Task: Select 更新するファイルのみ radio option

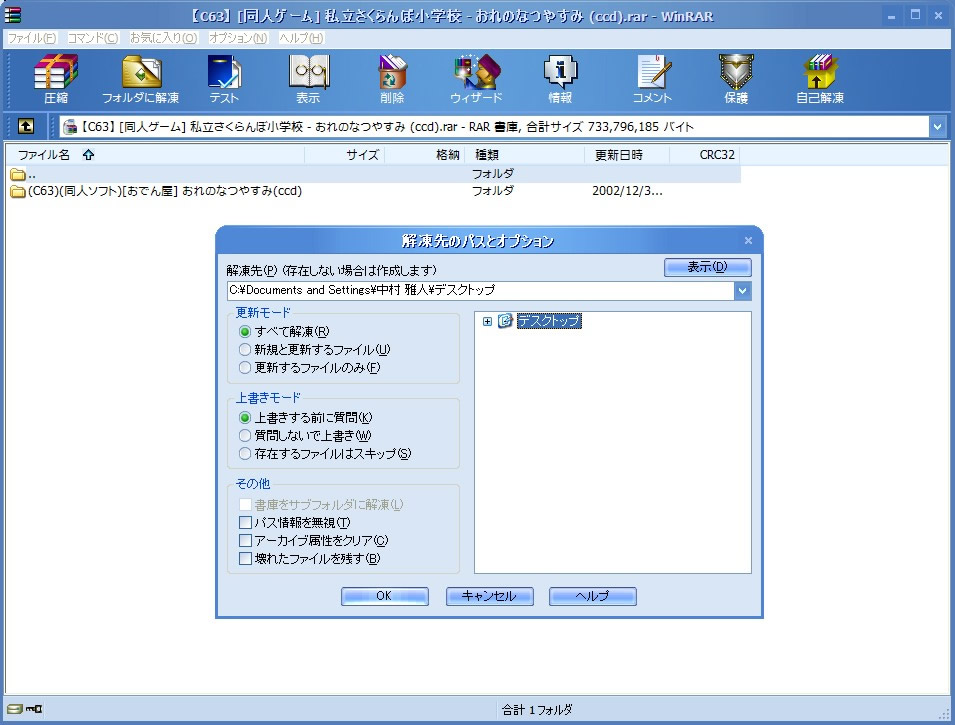Action: coord(245,367)
